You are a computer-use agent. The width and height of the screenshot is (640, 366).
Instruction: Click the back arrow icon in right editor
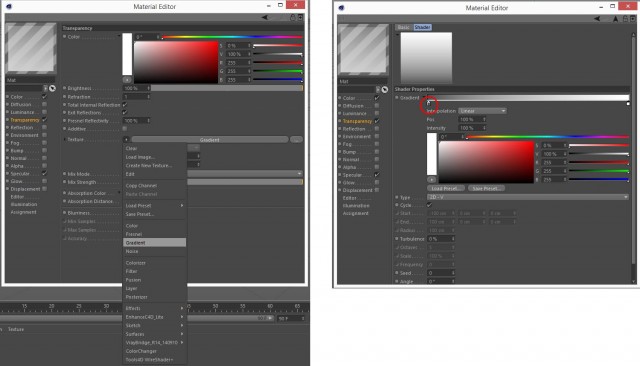tap(597, 19)
